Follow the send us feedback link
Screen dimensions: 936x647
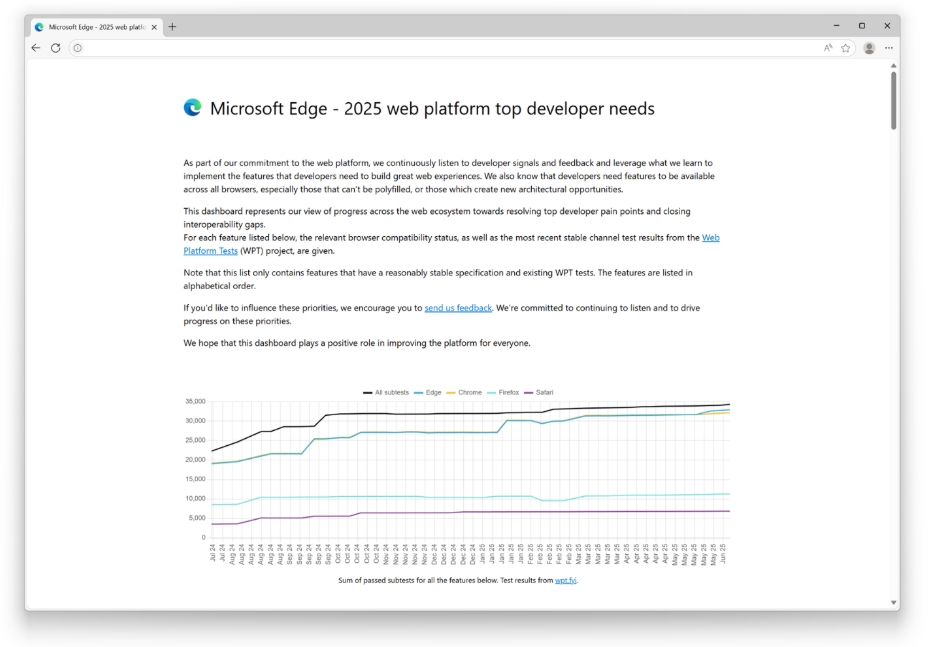coord(458,308)
